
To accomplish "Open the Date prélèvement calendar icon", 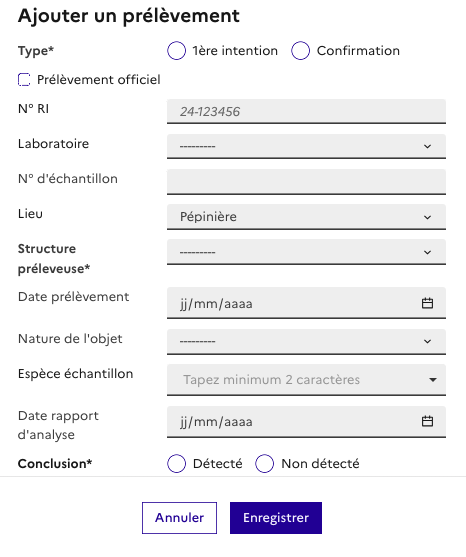I will 427,303.
